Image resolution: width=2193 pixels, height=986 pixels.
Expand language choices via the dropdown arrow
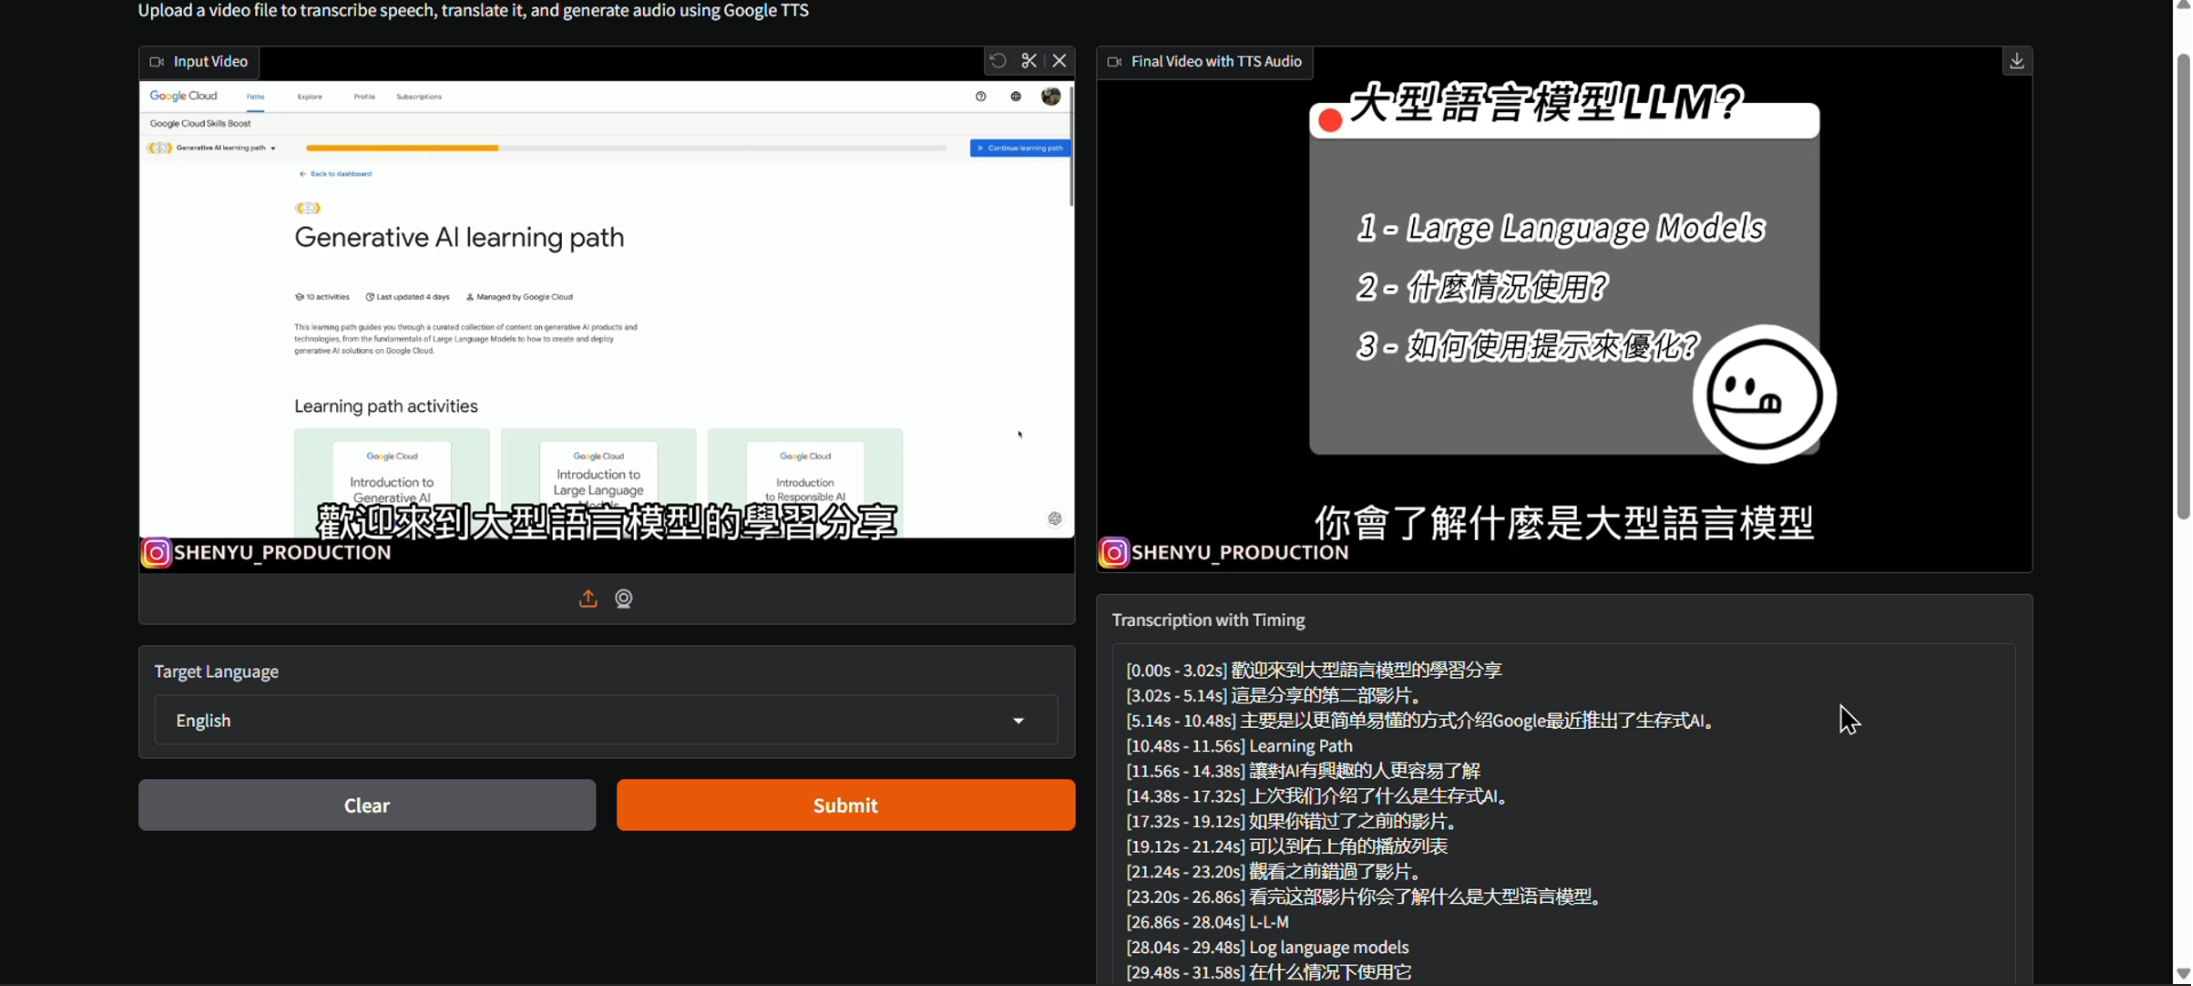[1019, 720]
